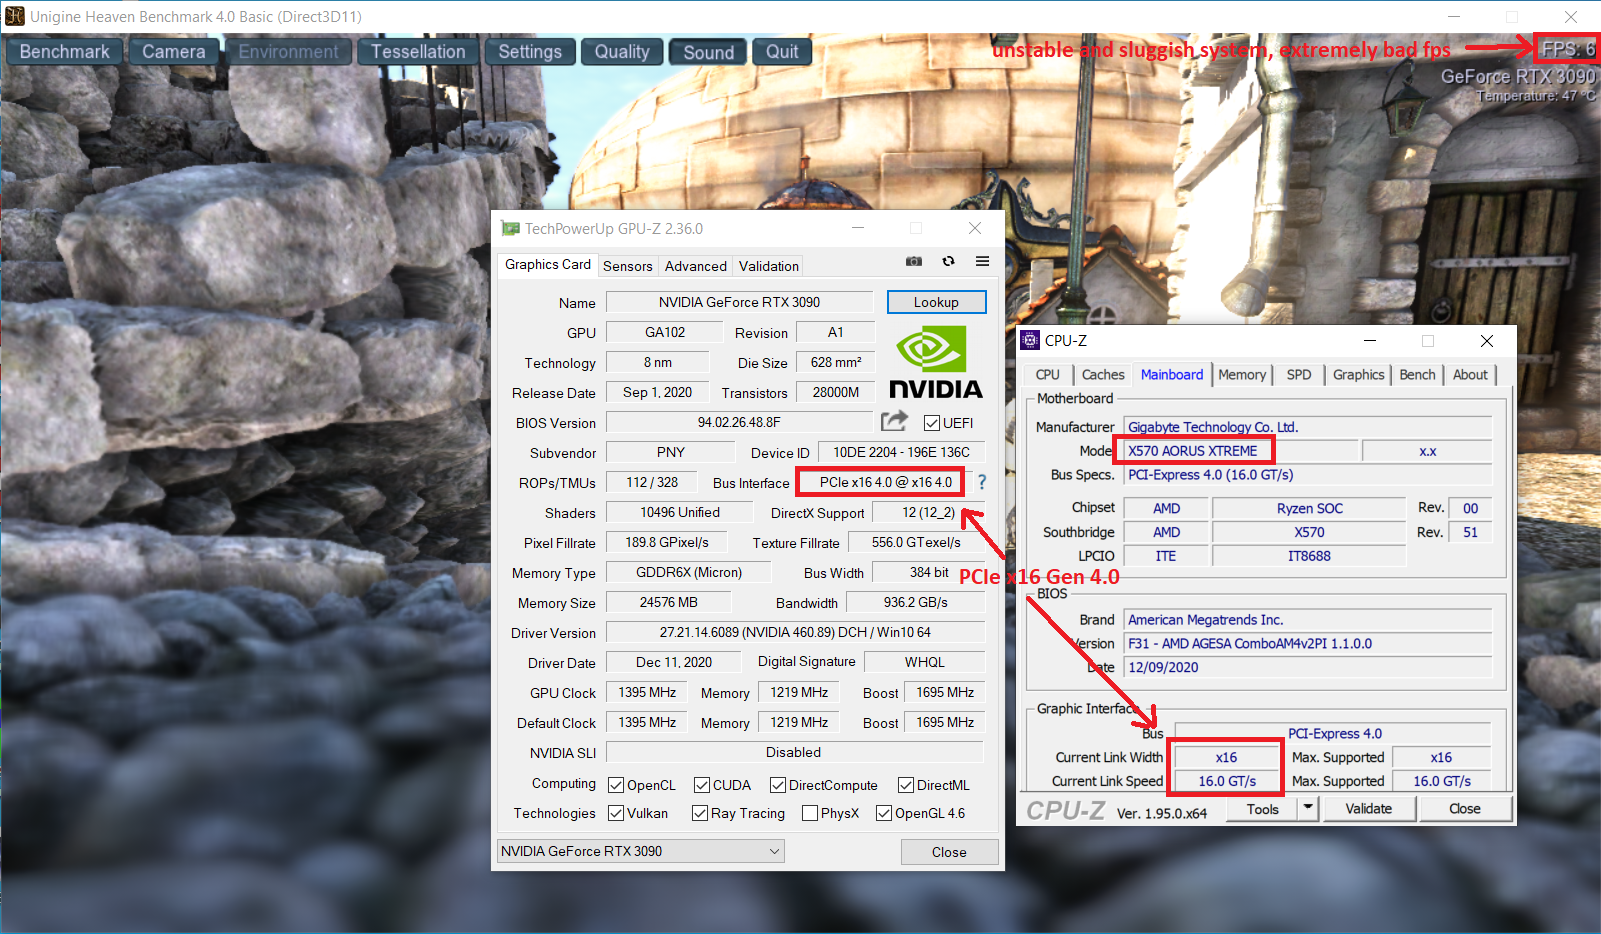
Task: Open the Graphics tab in CPU-Z
Action: point(1358,374)
